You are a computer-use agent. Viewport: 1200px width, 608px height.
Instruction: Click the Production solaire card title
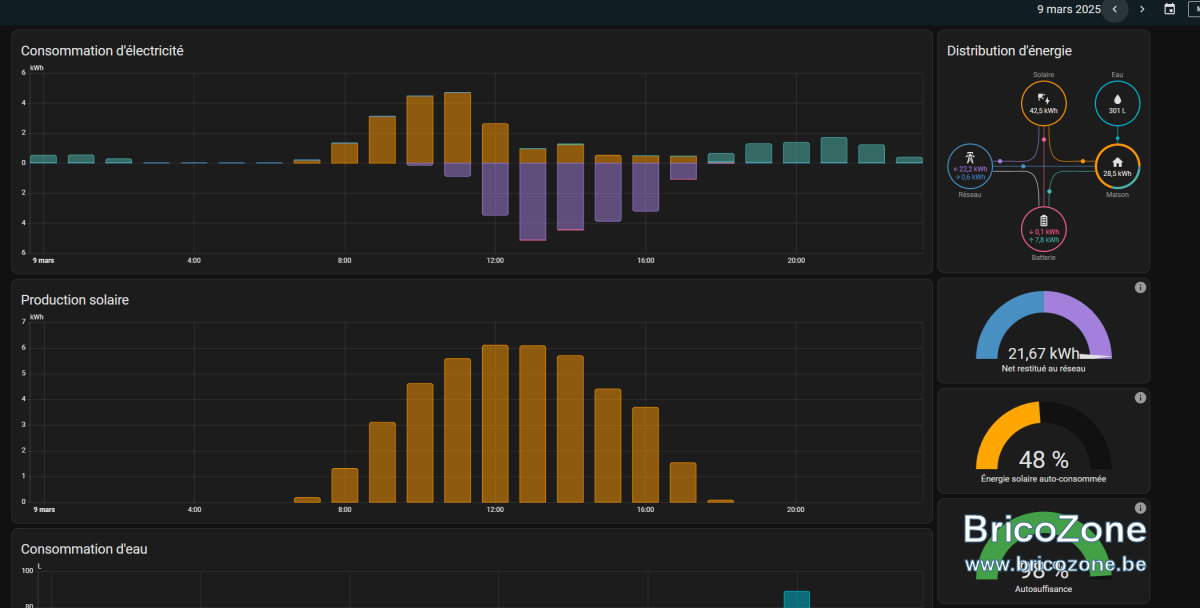click(75, 300)
